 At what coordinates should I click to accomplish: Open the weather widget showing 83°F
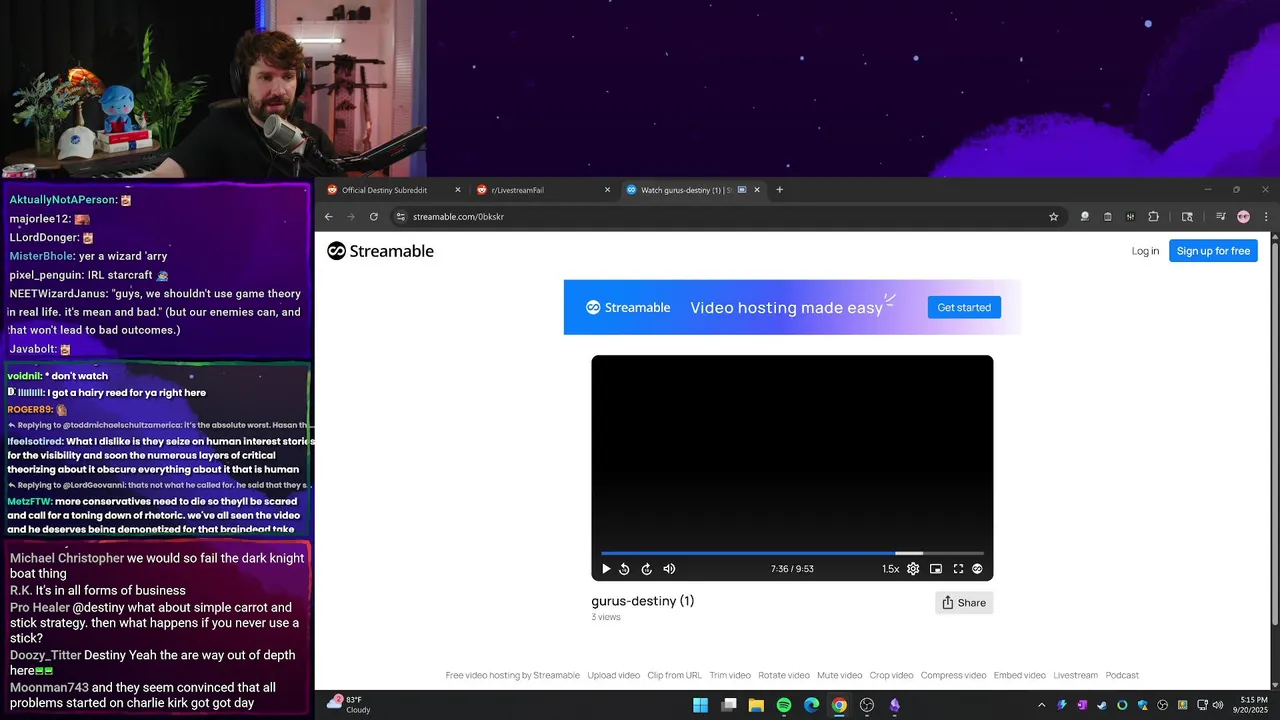click(350, 704)
